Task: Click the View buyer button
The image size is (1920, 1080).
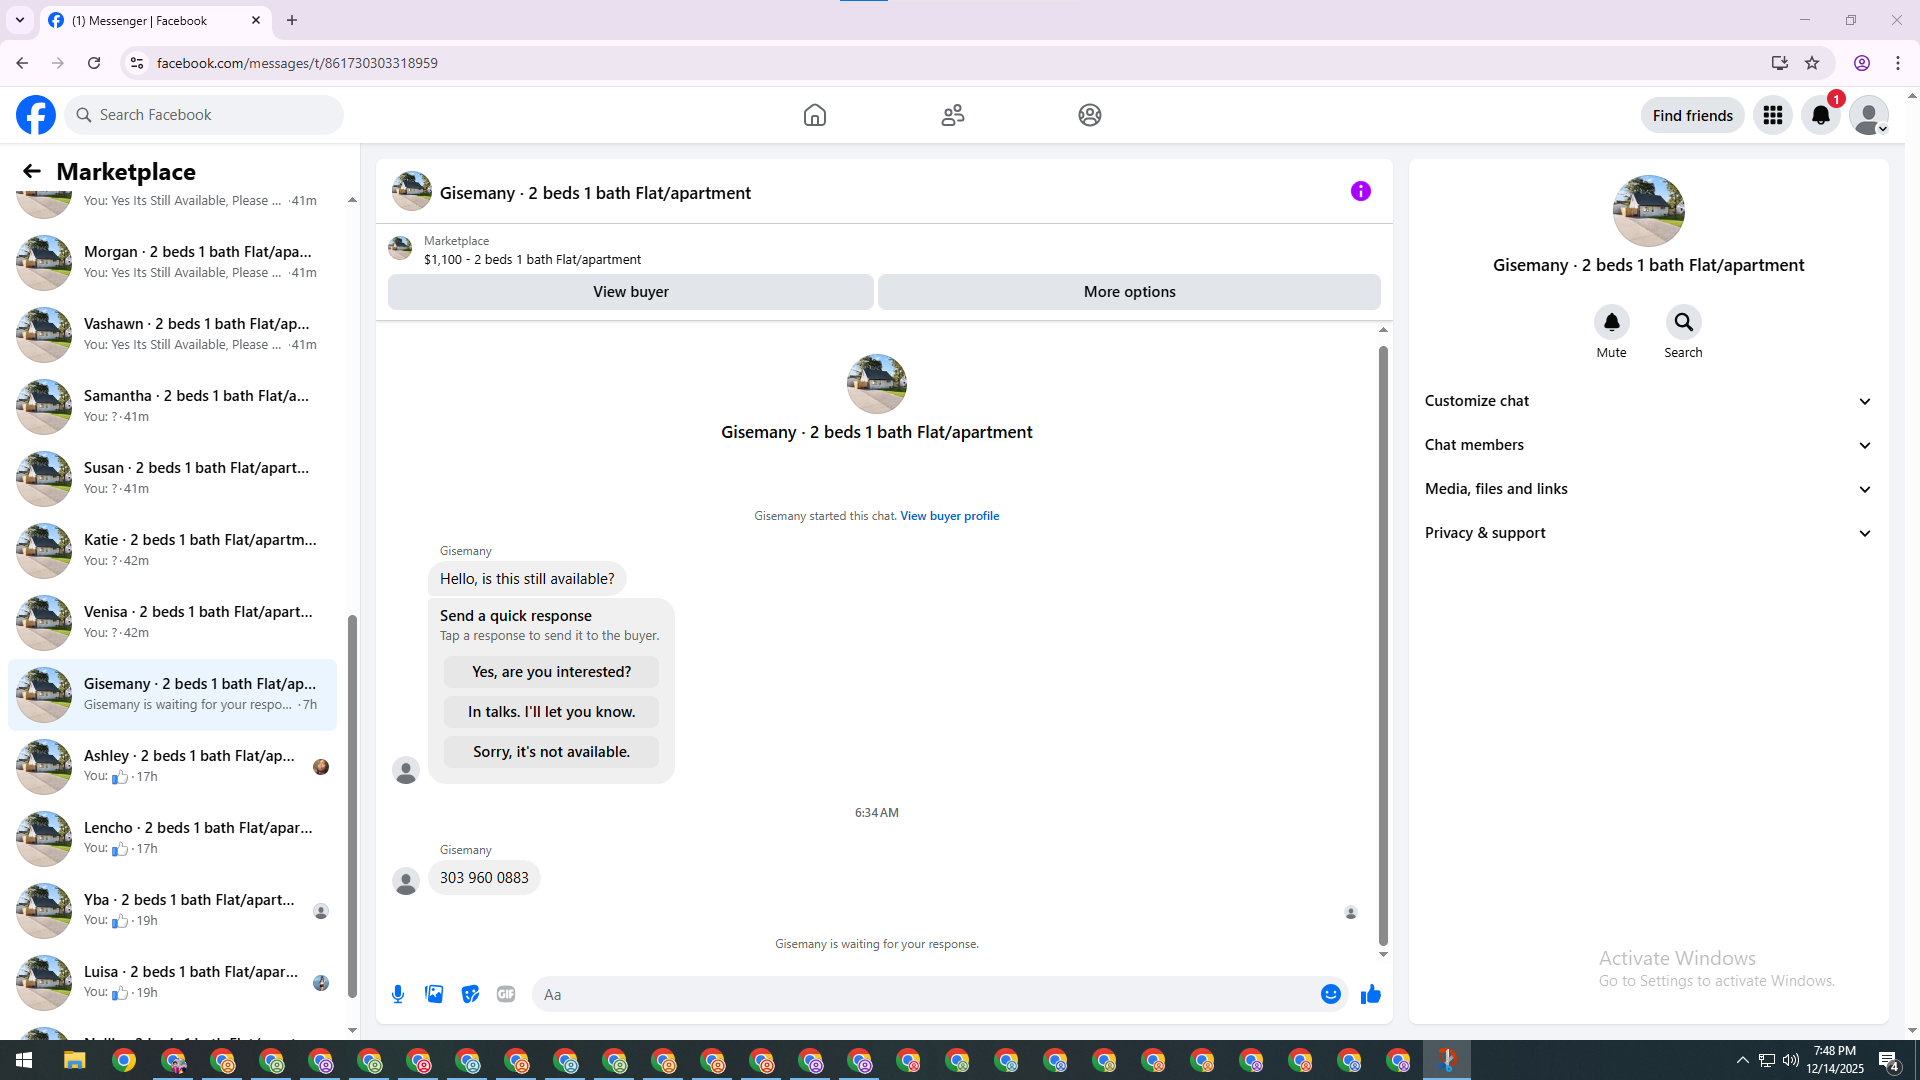Action: pos(630,292)
